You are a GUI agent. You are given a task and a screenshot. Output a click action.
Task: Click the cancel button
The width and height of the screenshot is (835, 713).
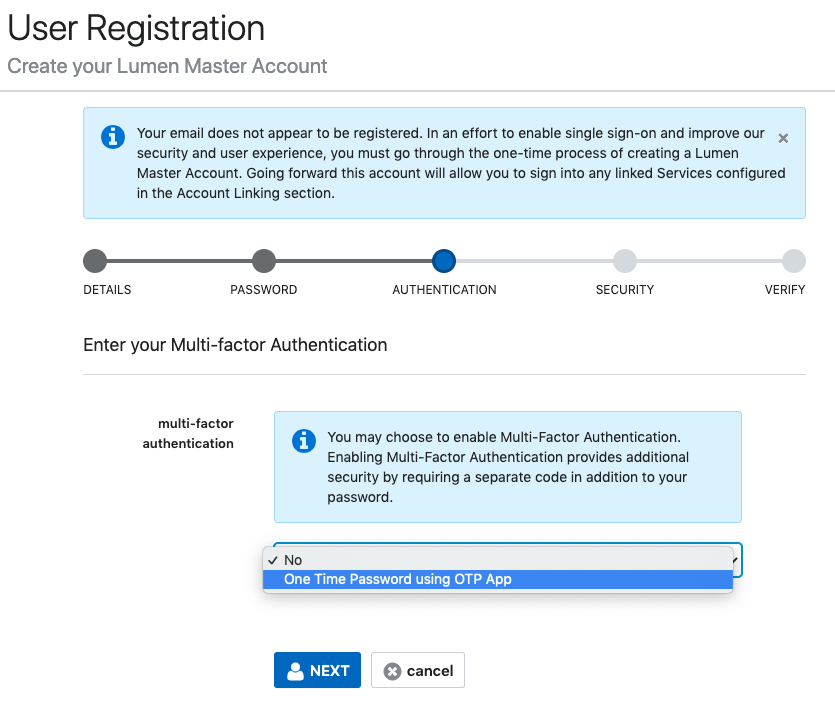[418, 670]
